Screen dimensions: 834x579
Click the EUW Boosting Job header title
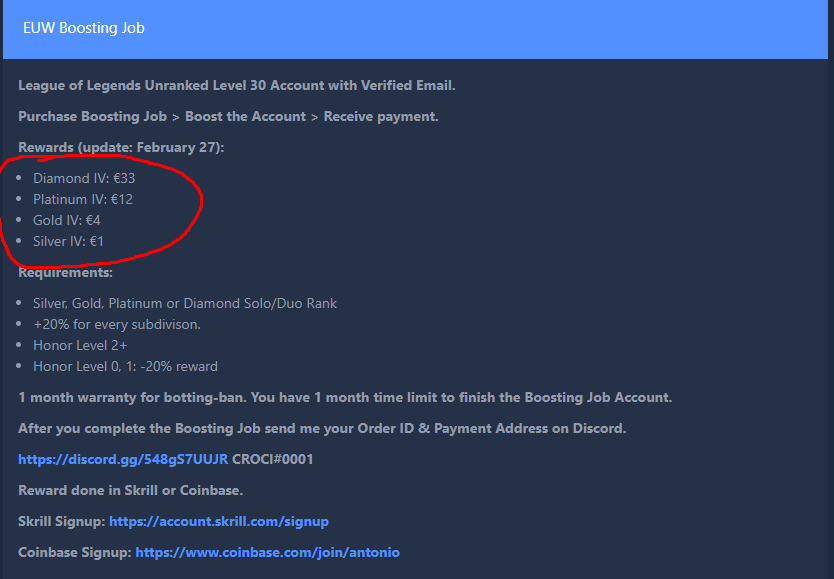pos(84,28)
